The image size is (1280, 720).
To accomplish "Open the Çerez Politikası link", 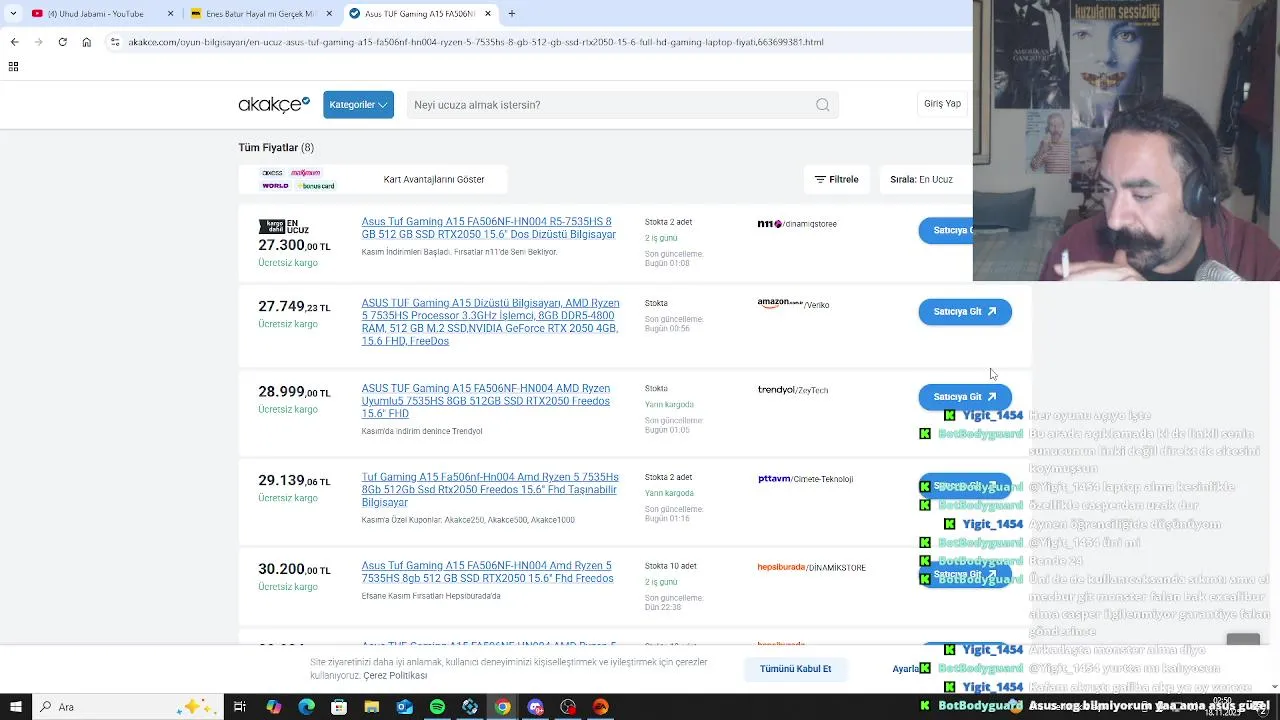I will tap(395, 676).
